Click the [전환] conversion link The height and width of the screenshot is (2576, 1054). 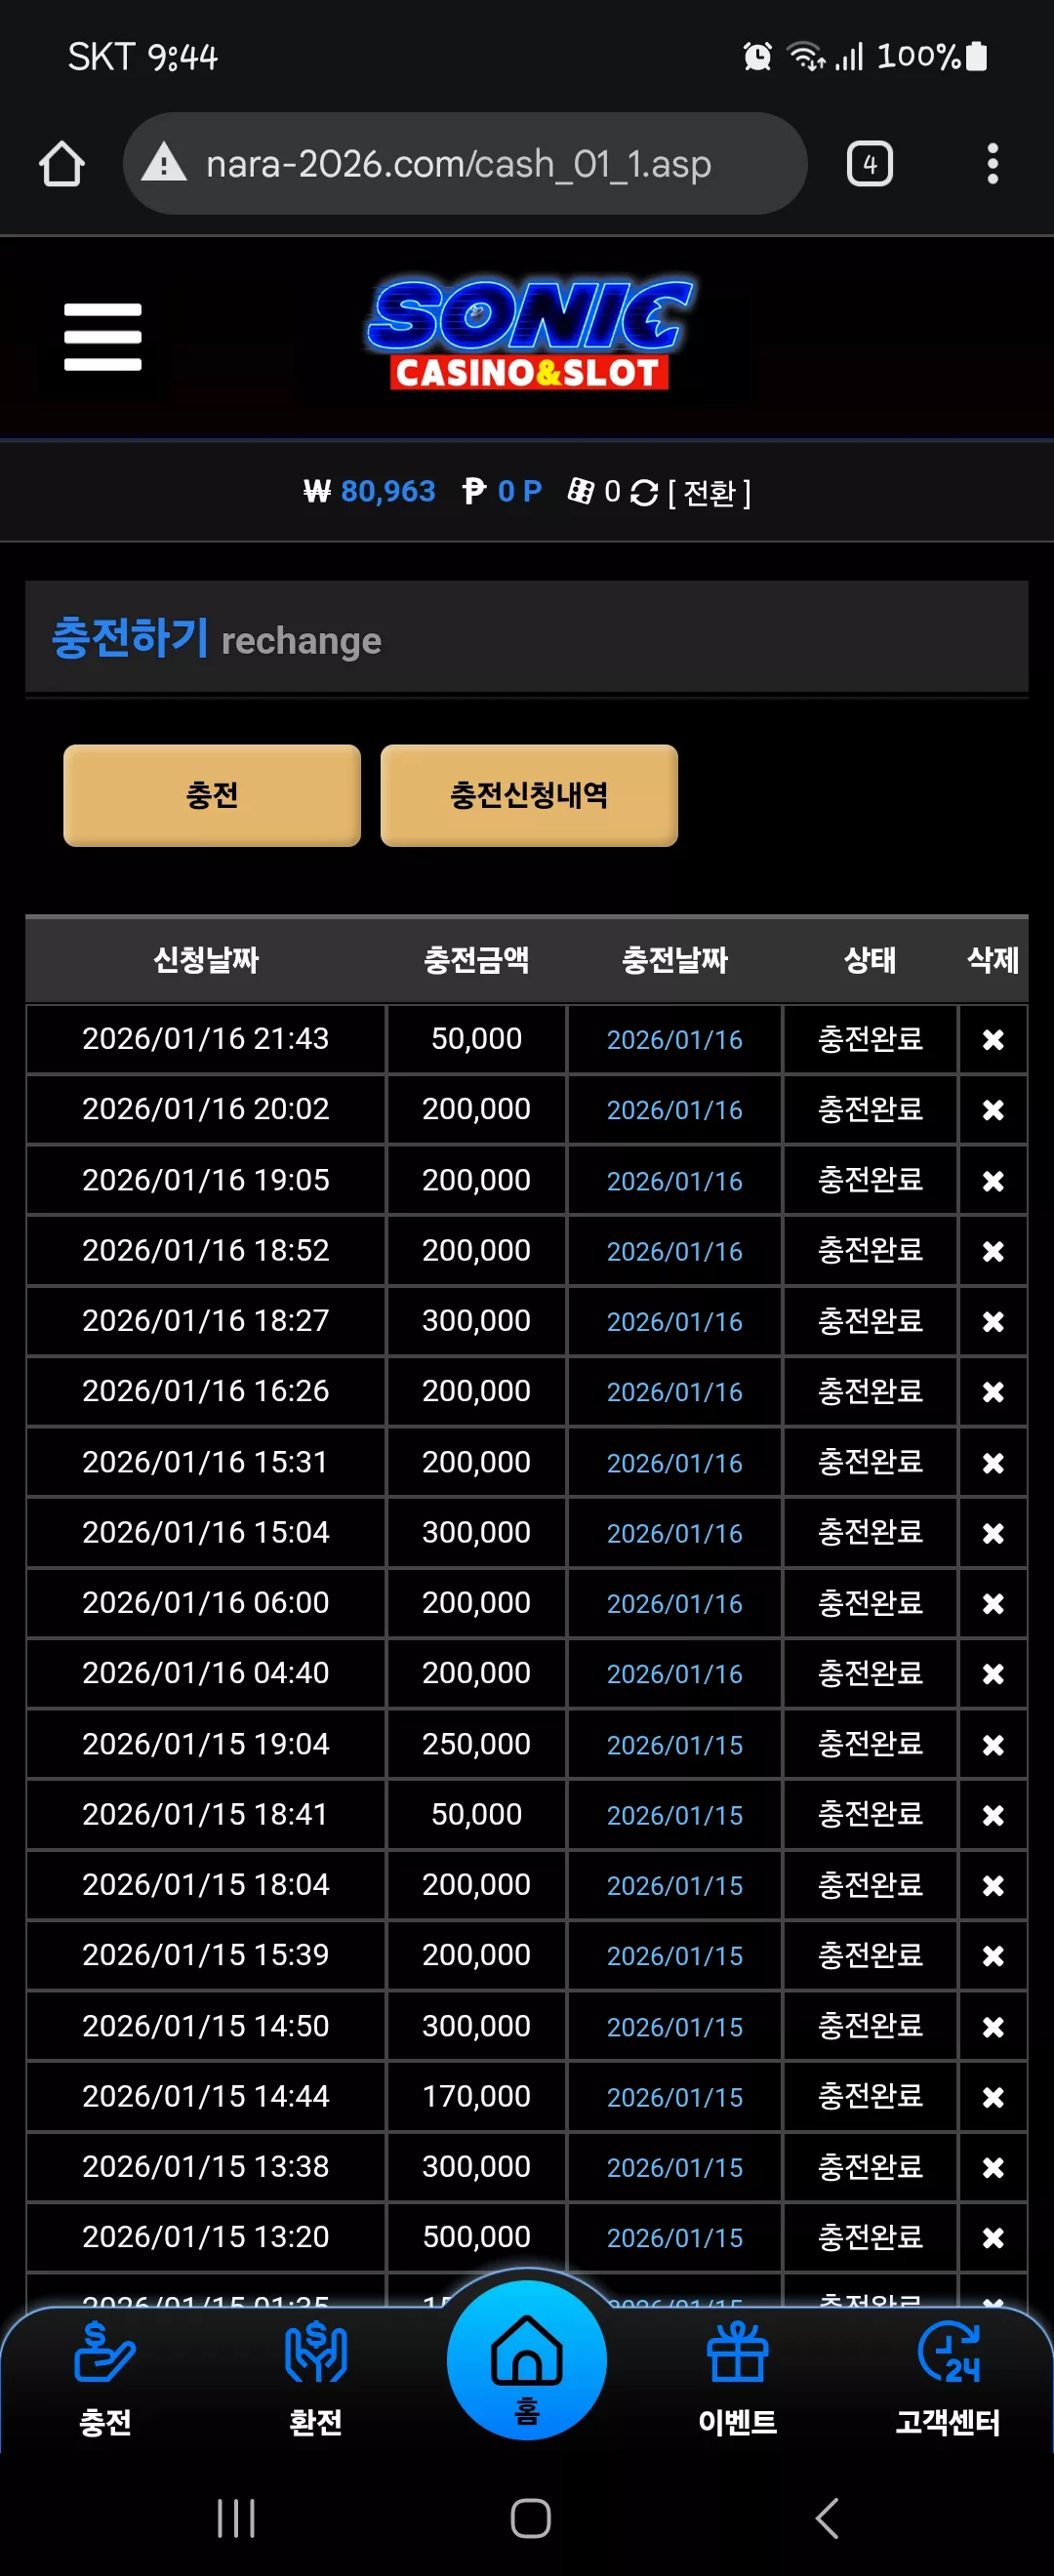709,492
